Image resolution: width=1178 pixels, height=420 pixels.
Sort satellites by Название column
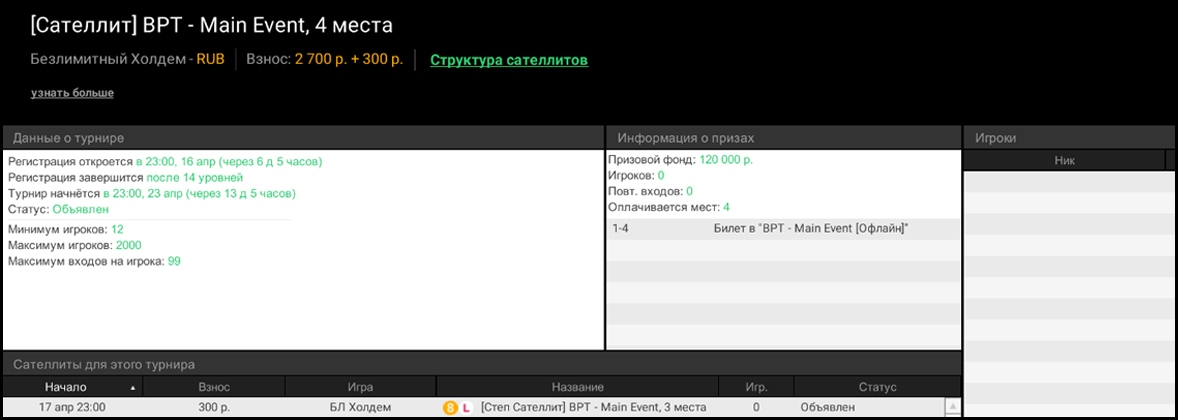point(577,387)
